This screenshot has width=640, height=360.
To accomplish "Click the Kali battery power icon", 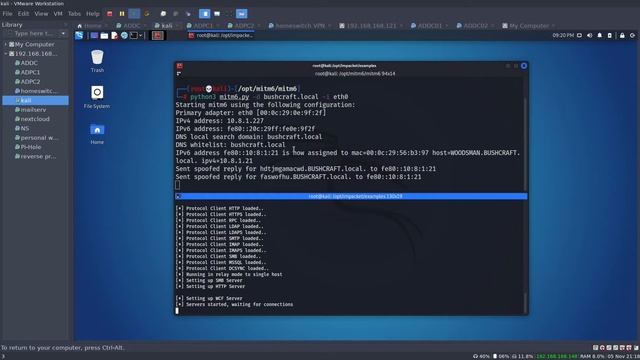I will (x=610, y=36).
